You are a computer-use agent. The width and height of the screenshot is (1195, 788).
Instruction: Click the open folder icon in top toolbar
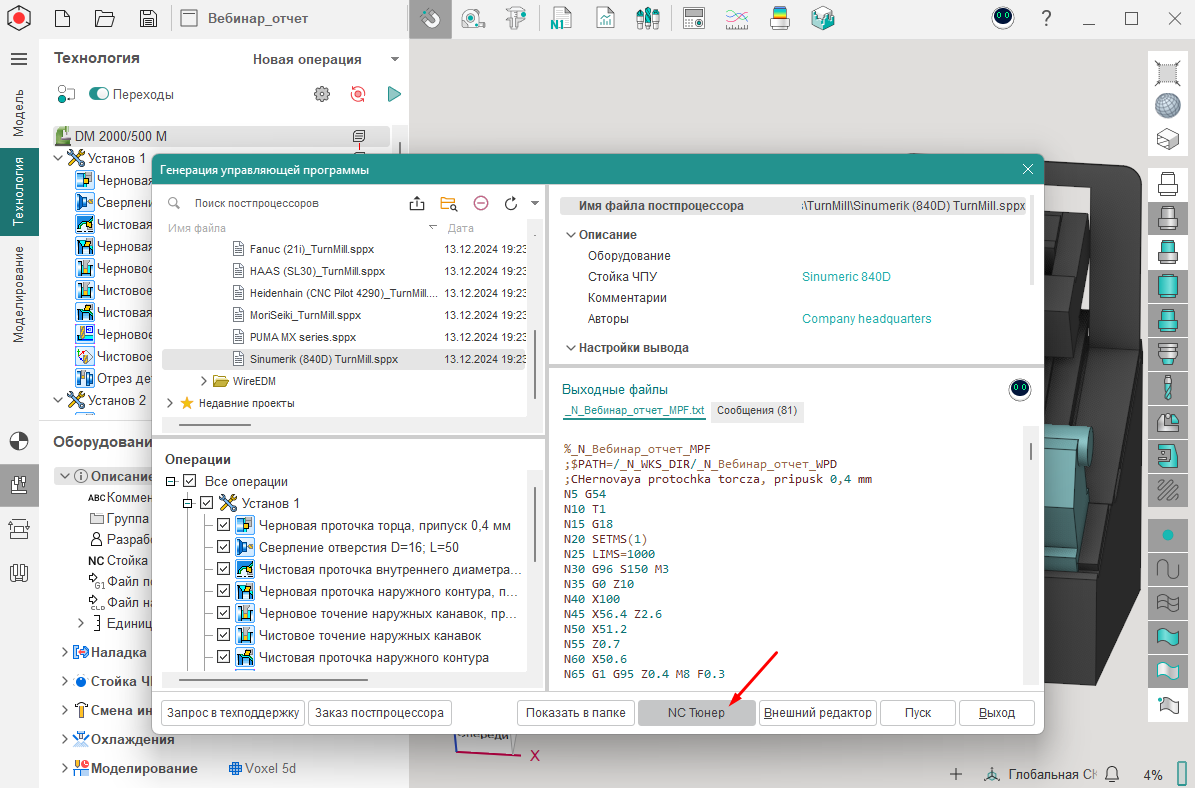(x=104, y=18)
